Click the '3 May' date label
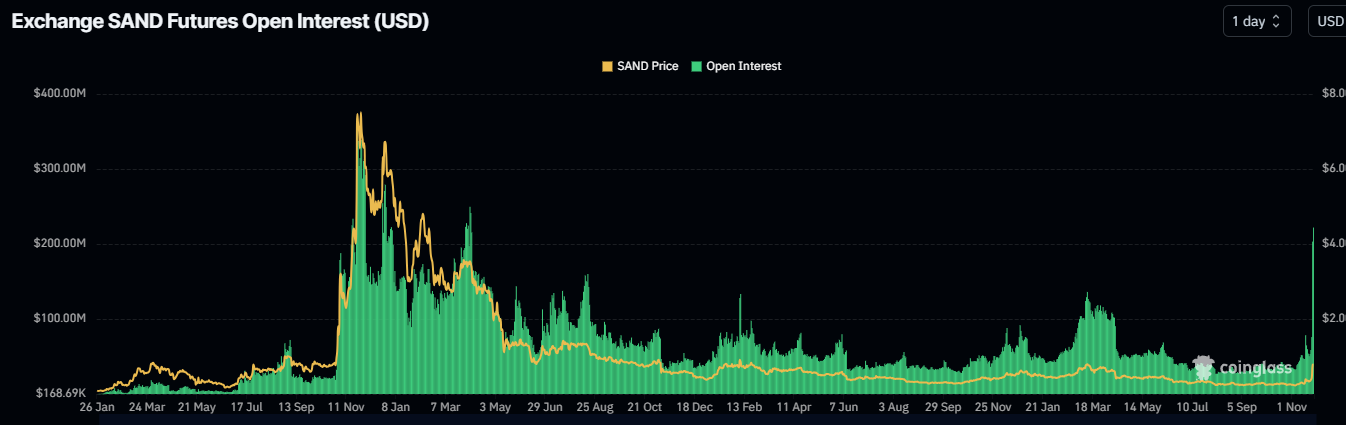Viewport: 1346px width, 425px height. [x=496, y=408]
